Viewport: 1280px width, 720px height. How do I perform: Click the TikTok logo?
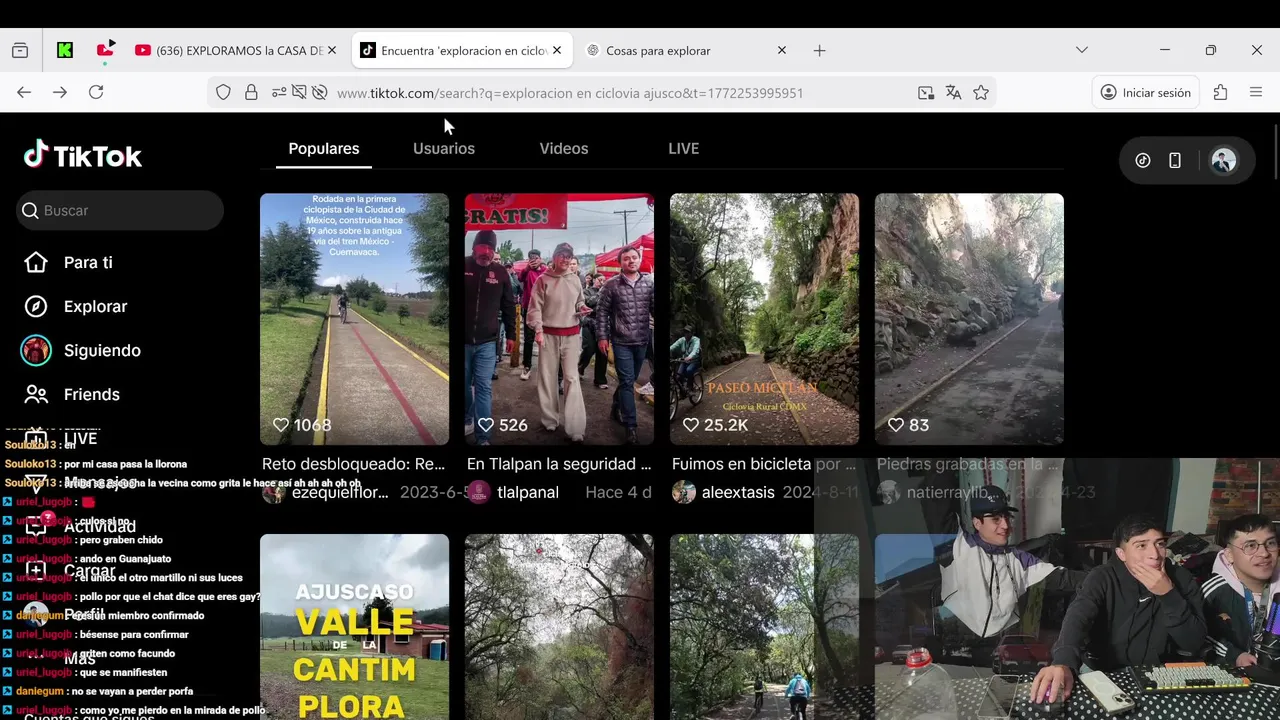83,155
